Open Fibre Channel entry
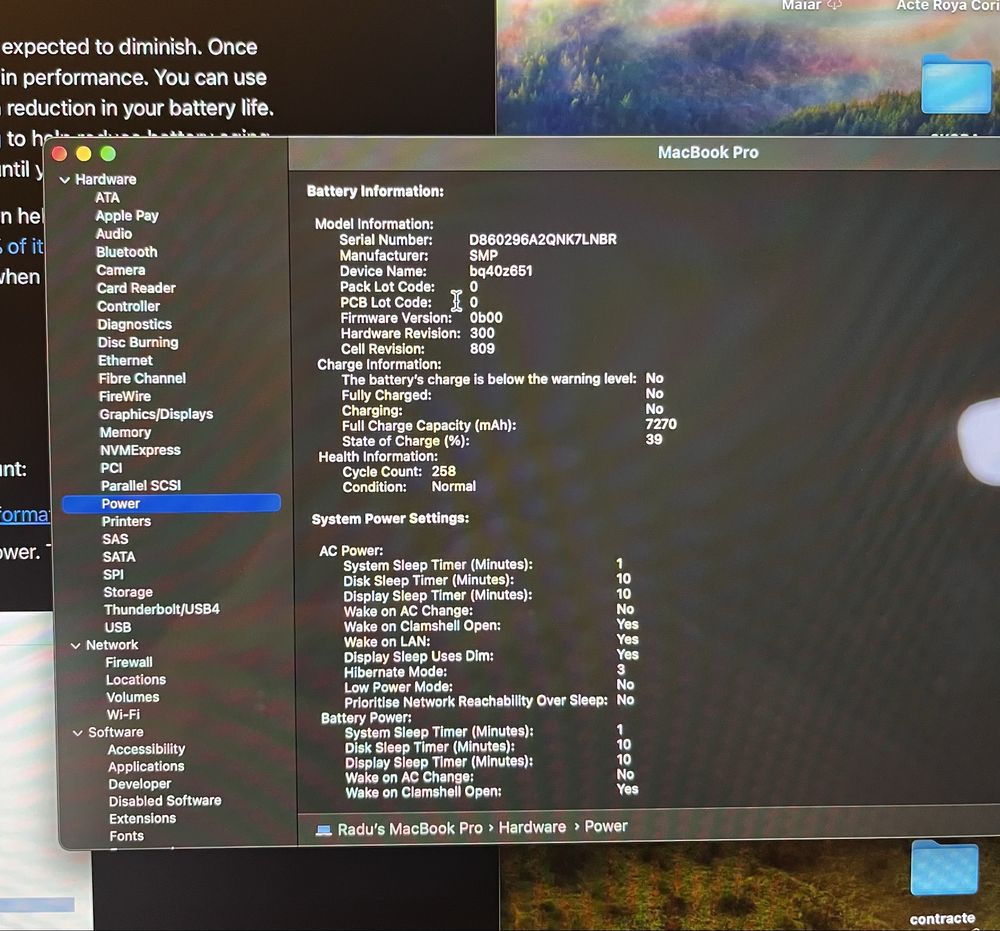The height and width of the screenshot is (931, 1000). (x=142, y=378)
